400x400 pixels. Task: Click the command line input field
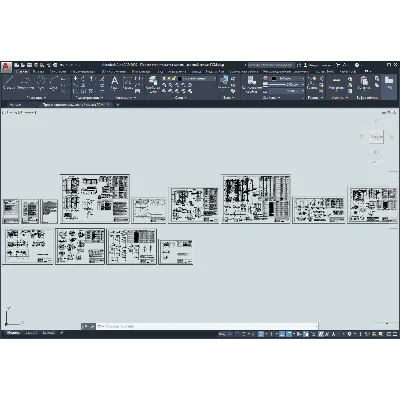tap(207, 326)
